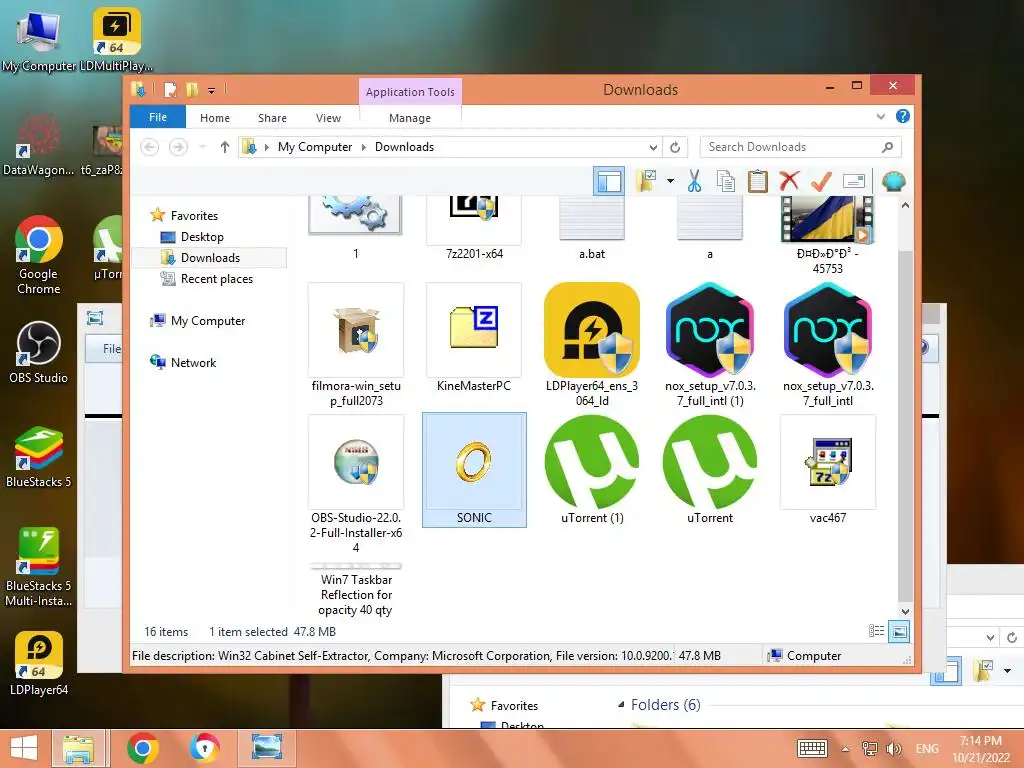
Task: Open Recent places in Favorites
Action: click(x=217, y=279)
